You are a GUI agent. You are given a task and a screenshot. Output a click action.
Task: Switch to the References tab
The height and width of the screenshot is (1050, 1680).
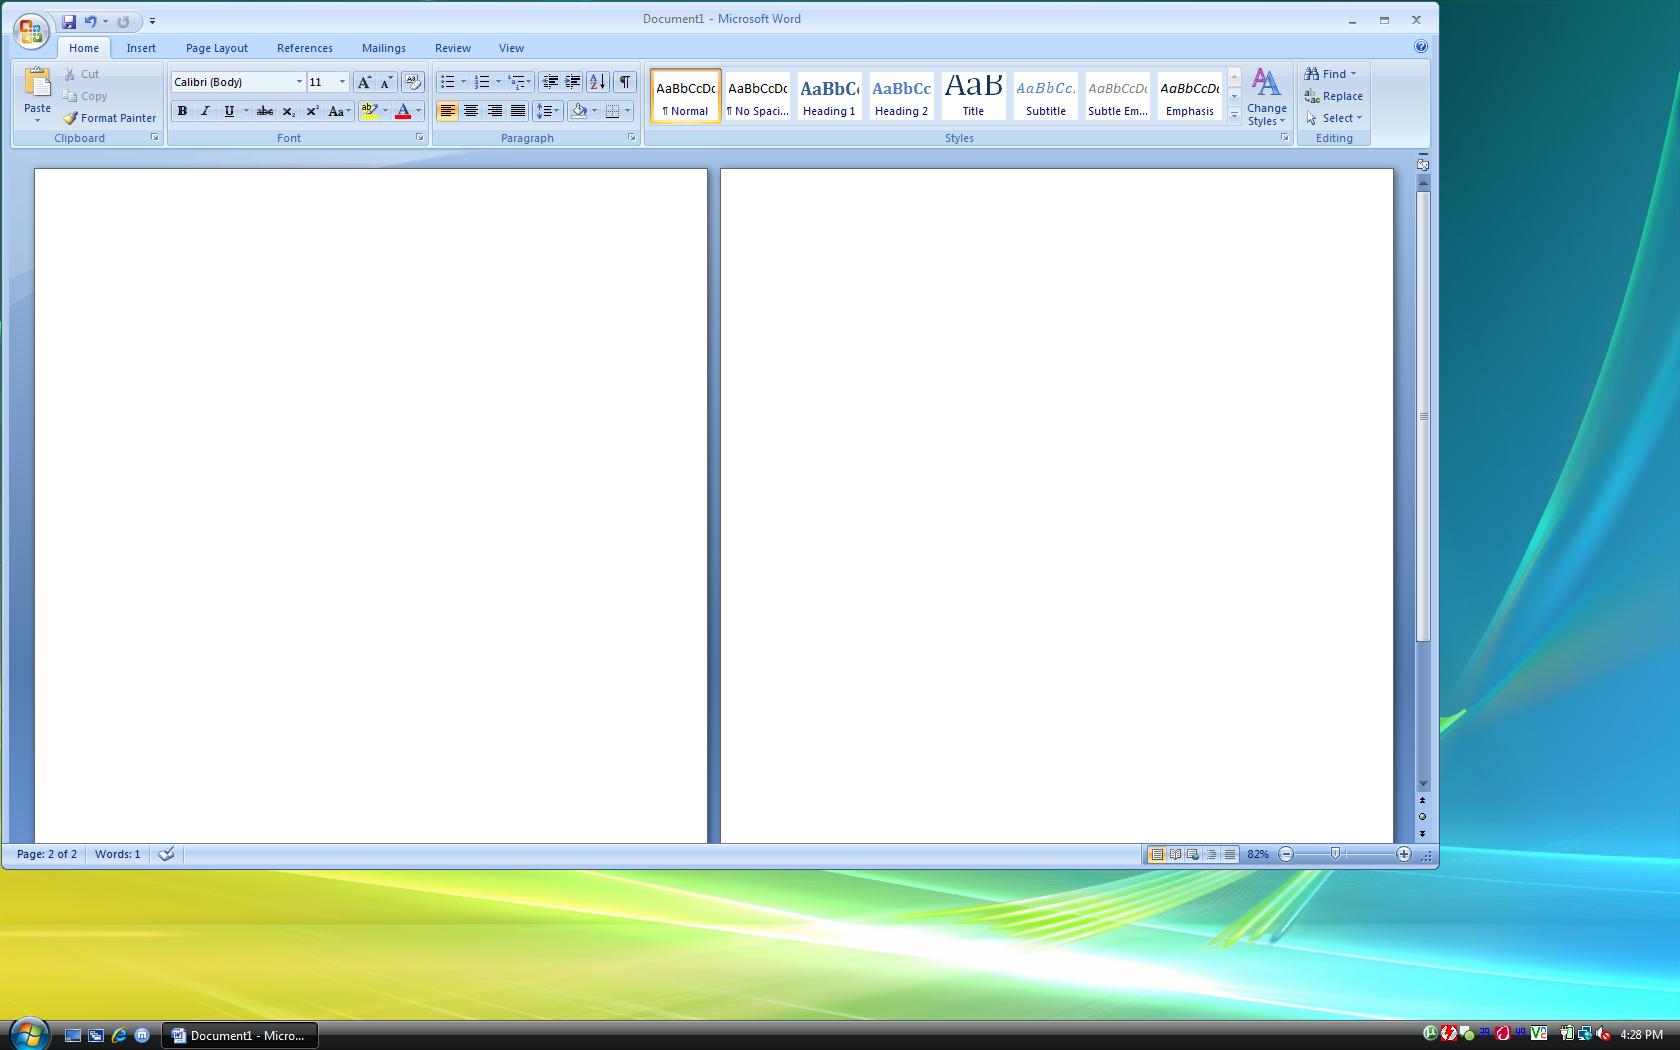click(305, 48)
